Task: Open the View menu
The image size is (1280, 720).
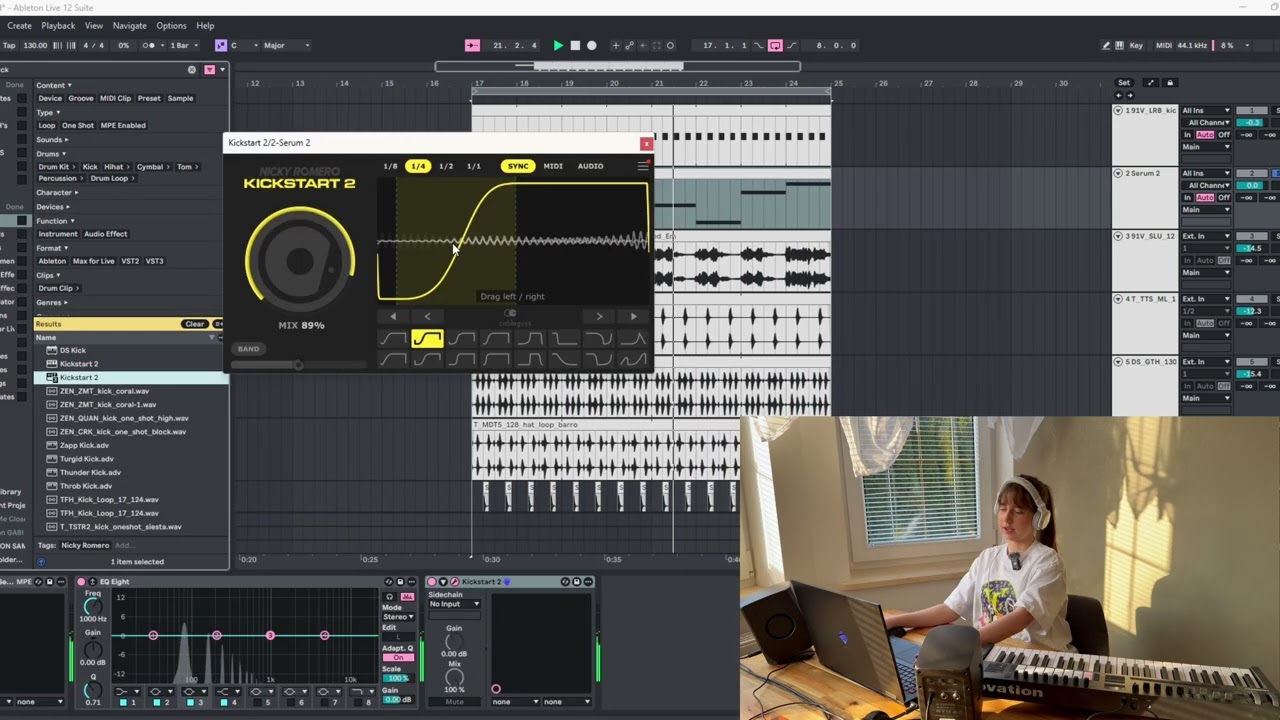Action: [94, 26]
